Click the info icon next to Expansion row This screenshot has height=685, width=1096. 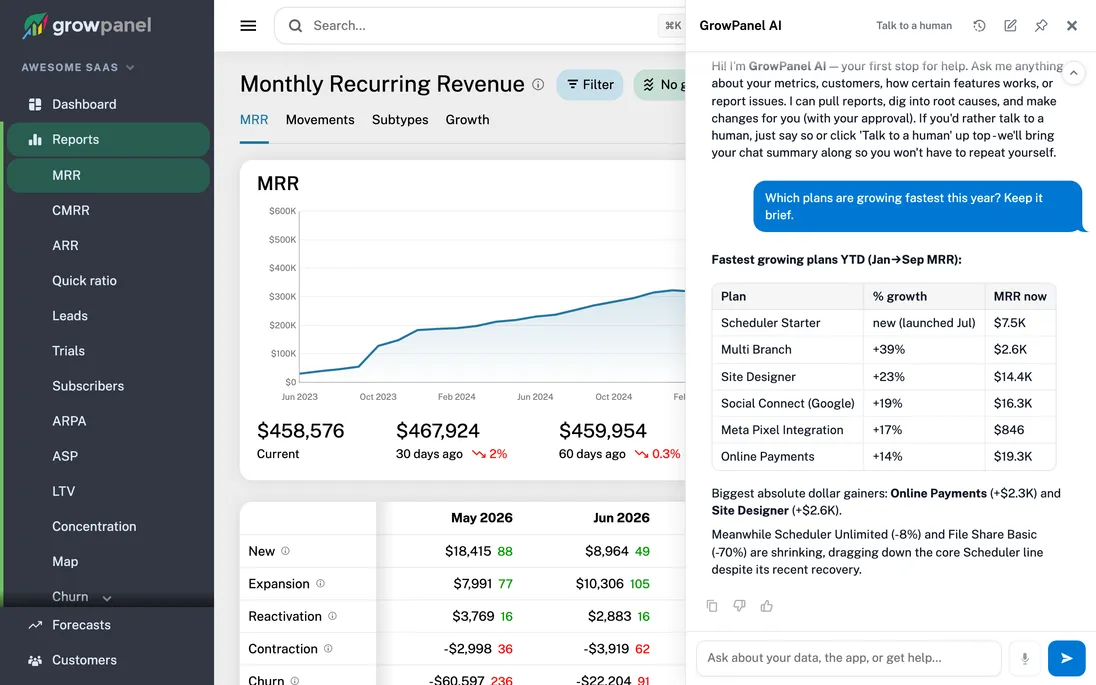(x=320, y=583)
